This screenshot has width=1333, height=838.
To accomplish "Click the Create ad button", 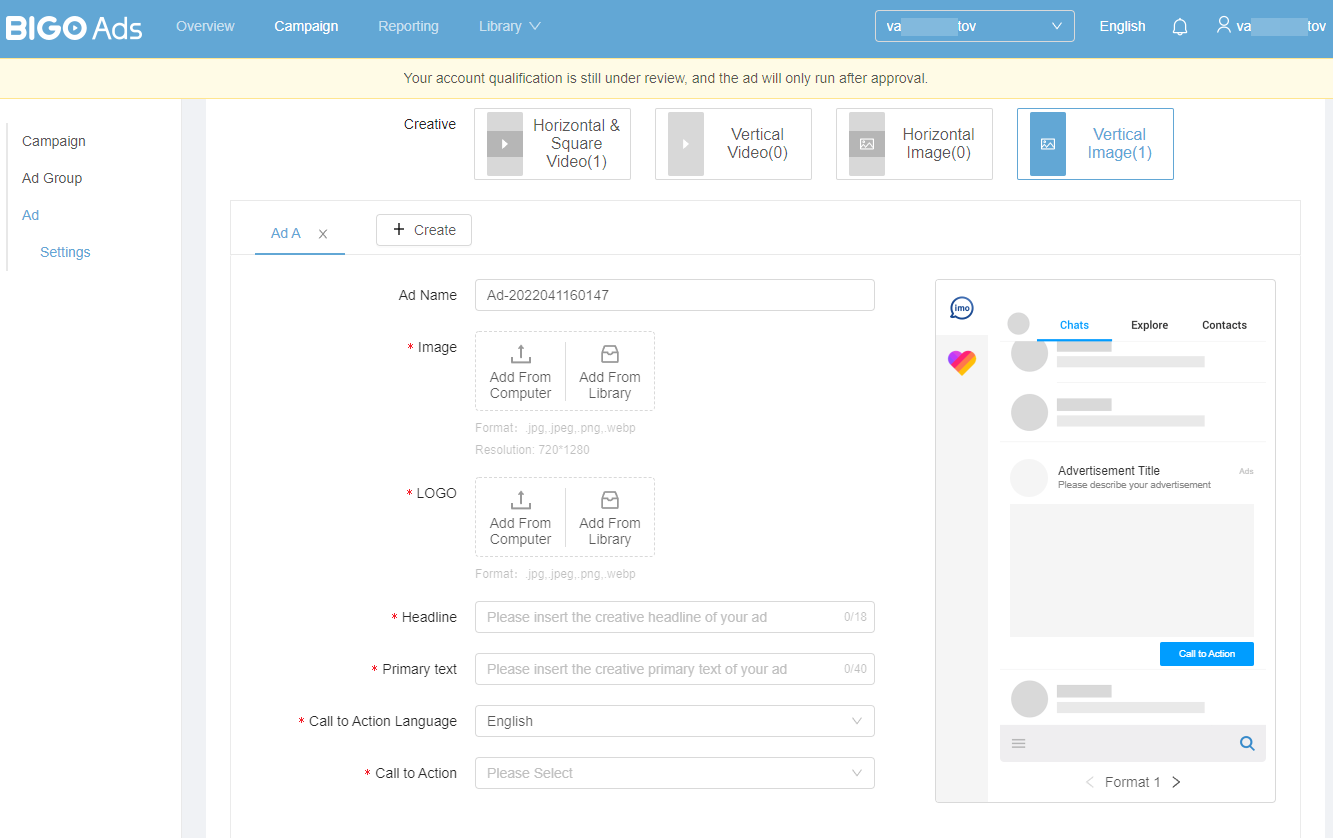I will (423, 230).
